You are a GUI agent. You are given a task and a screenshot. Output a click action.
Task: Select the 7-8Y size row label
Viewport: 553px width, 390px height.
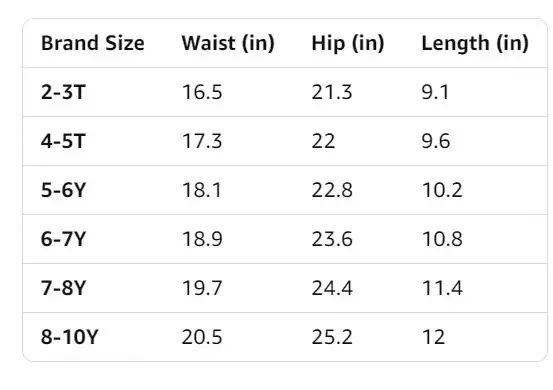click(63, 288)
